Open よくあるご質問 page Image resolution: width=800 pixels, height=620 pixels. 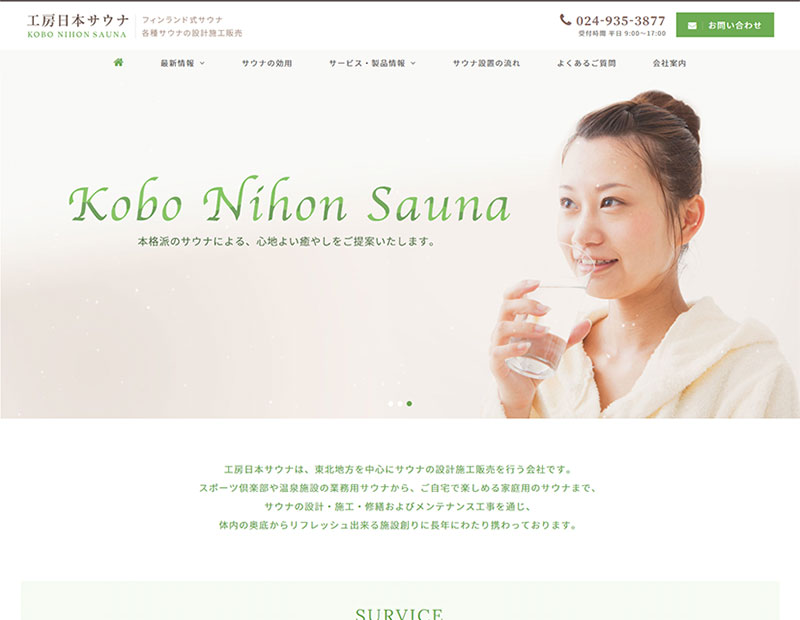(x=586, y=63)
